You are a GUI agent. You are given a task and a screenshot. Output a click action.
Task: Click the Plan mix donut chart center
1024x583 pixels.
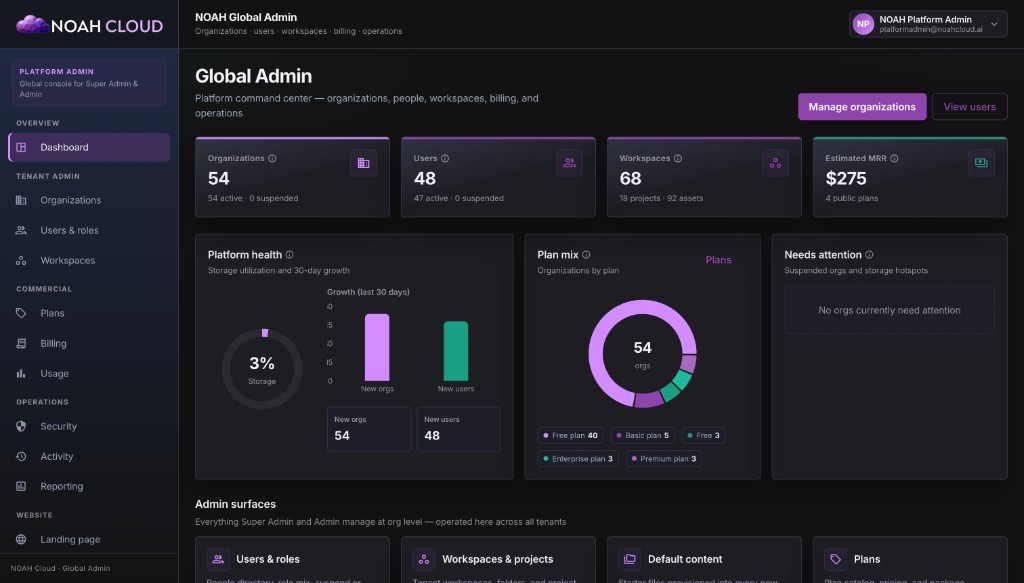643,354
